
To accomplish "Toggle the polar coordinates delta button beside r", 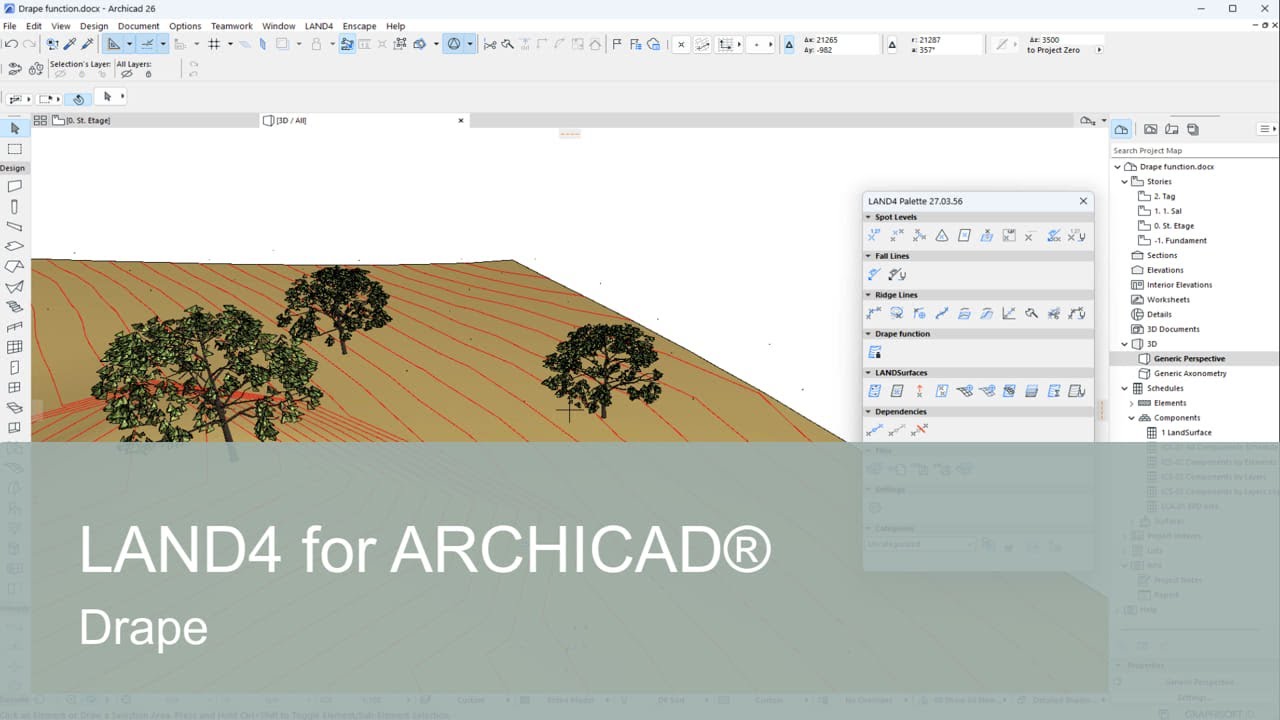I will point(893,45).
